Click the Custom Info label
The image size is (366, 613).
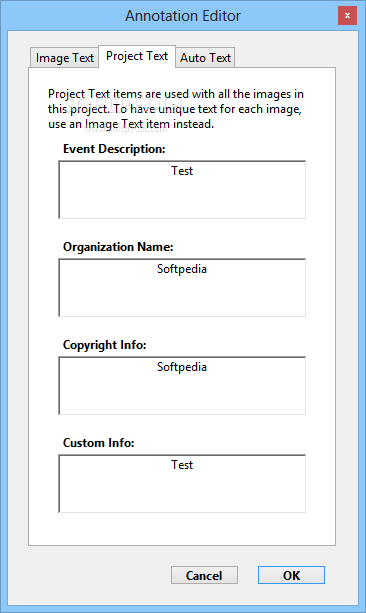click(99, 443)
